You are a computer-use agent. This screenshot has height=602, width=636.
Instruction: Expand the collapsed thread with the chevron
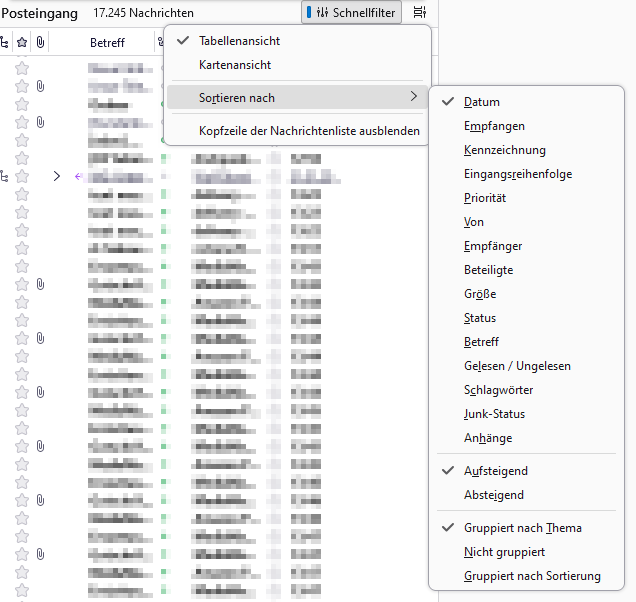tap(57, 176)
